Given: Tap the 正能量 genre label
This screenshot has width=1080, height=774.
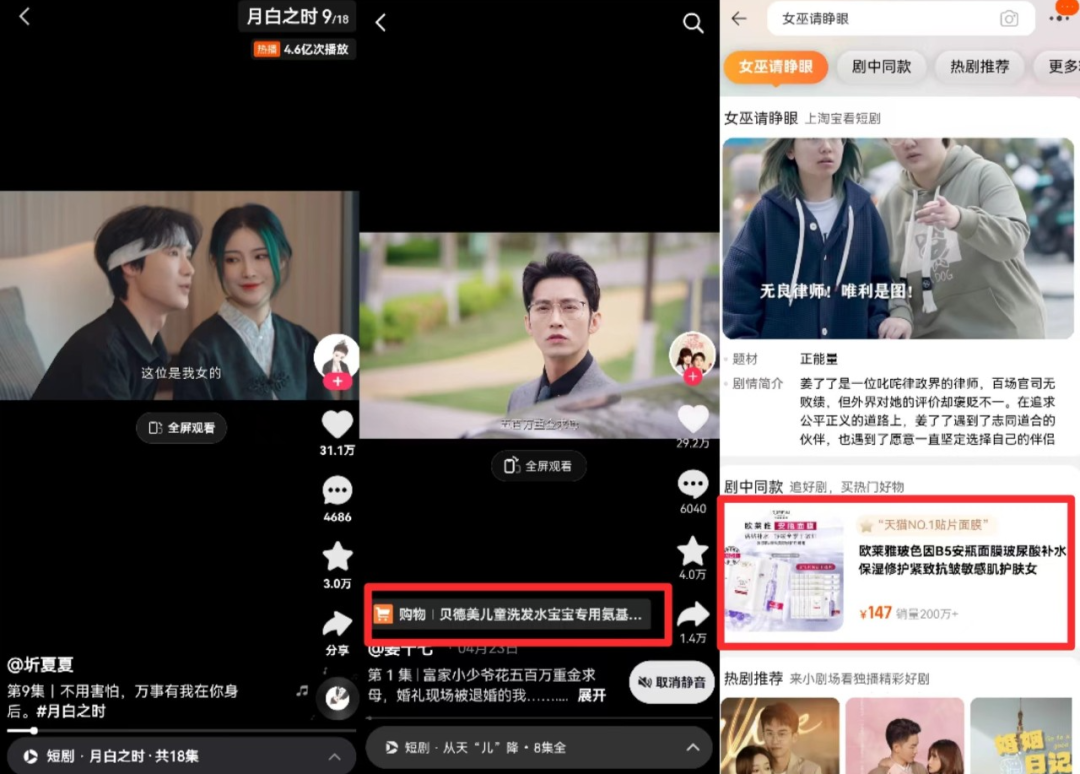Looking at the screenshot, I should 818,359.
